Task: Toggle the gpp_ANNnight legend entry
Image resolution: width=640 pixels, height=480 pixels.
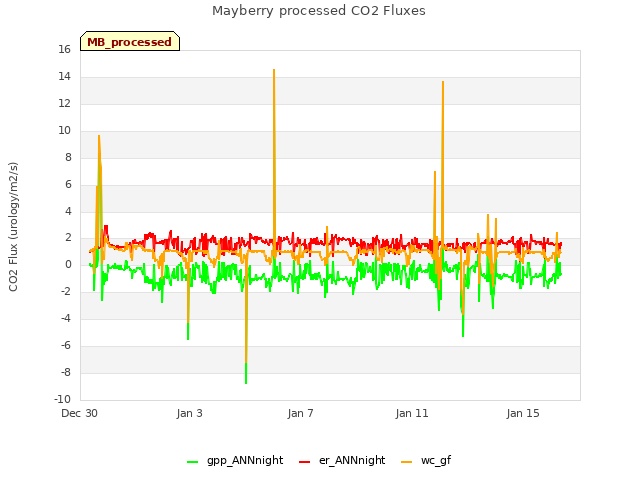Action: pos(235,460)
